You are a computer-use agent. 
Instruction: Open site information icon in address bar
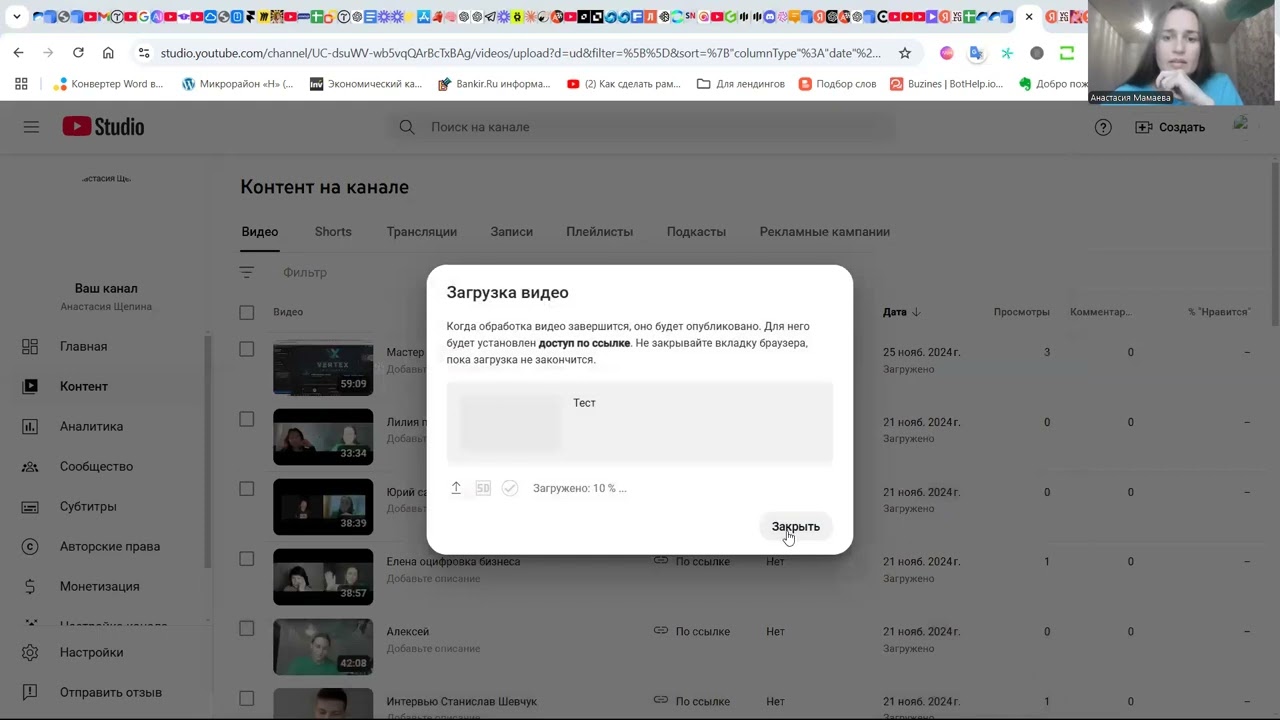pos(144,53)
